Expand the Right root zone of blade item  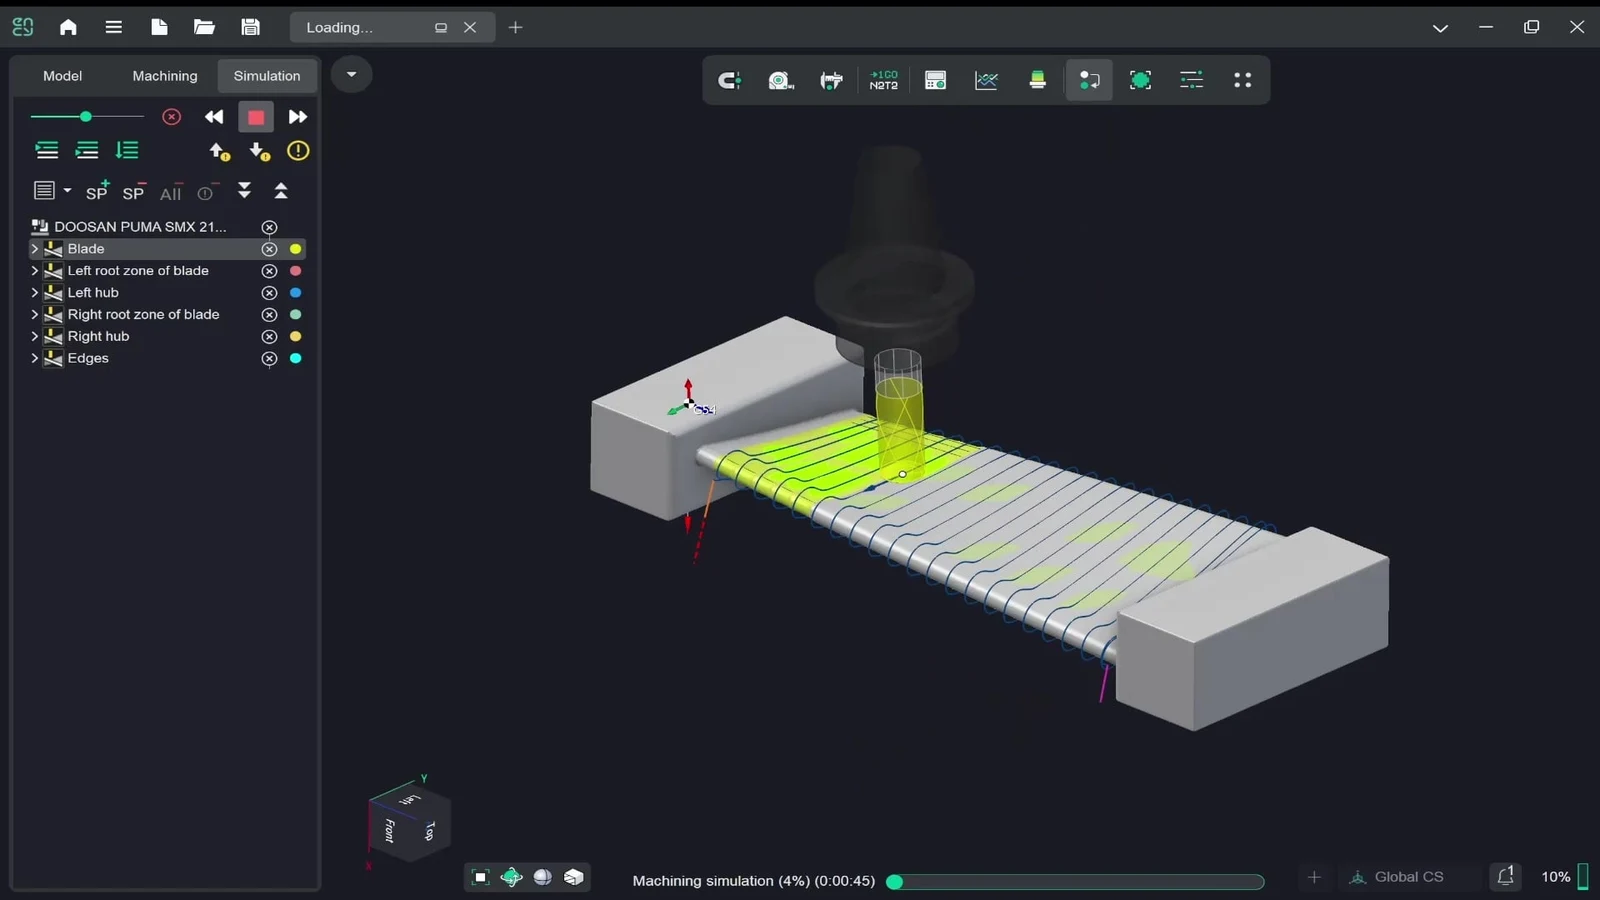tap(34, 315)
